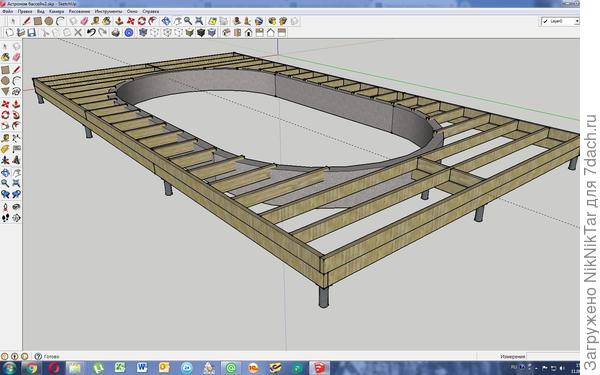Open the Камера menu
The width and height of the screenshot is (600, 375).
[57, 11]
